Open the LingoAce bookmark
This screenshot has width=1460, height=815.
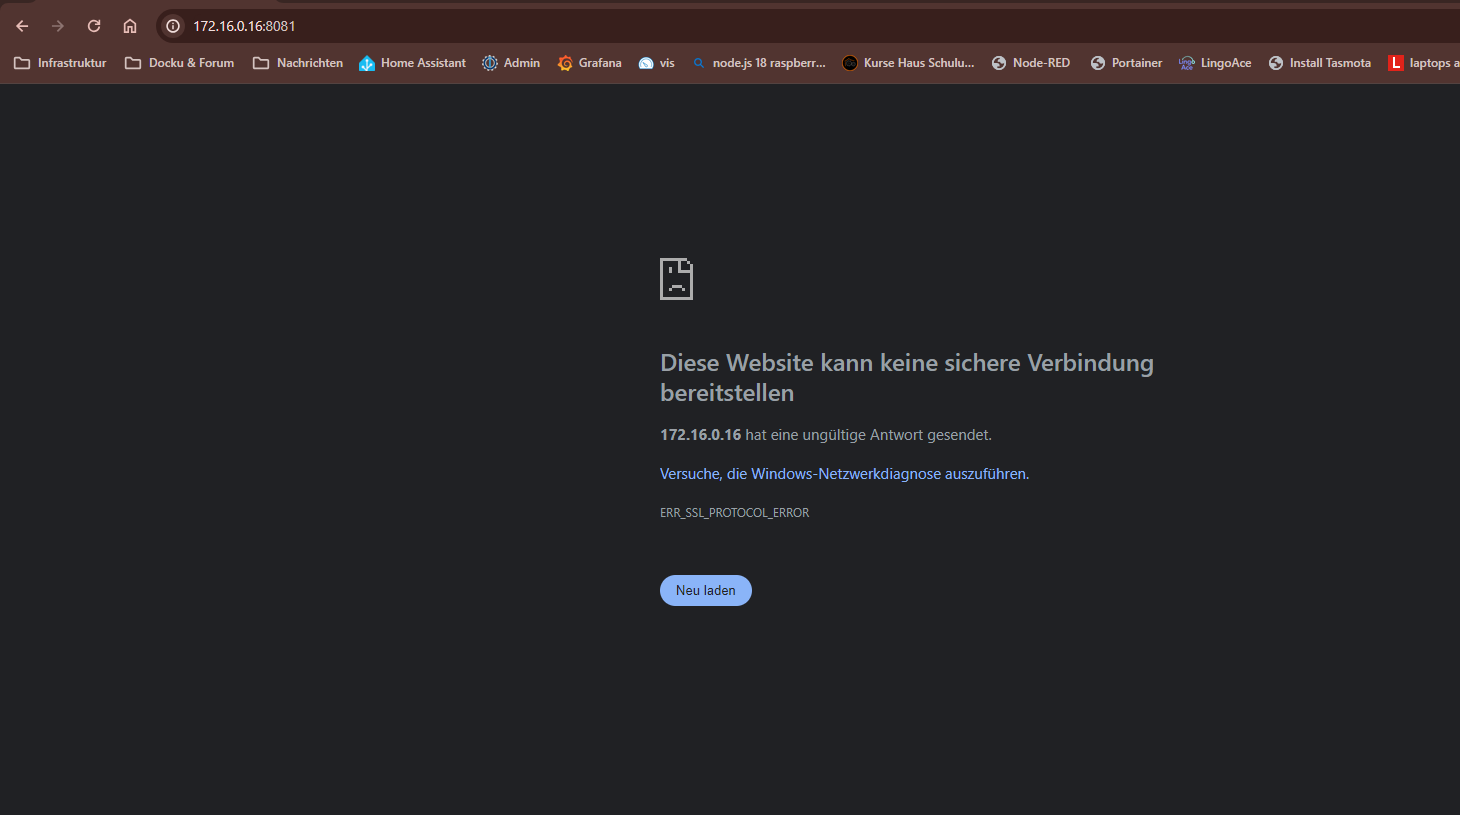tap(1215, 63)
